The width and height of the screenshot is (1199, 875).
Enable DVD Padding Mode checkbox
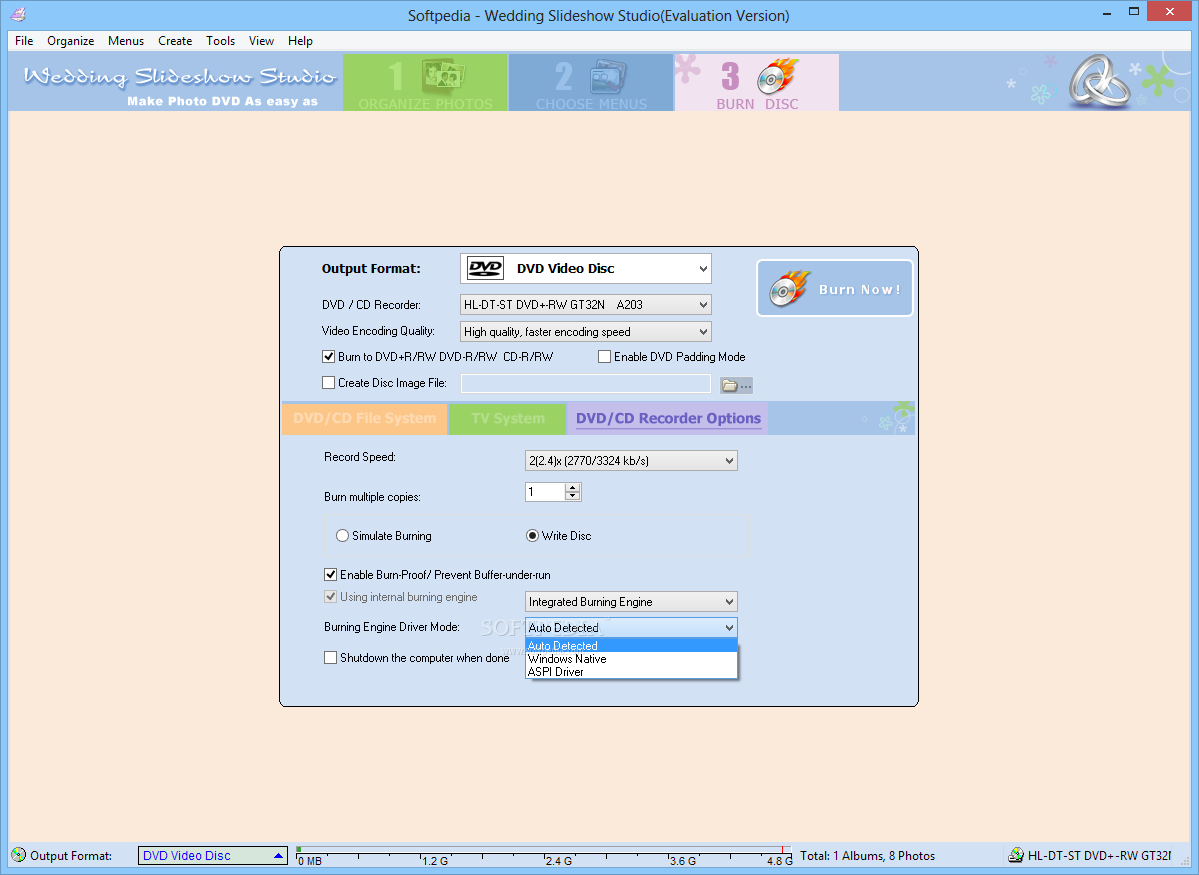tap(604, 356)
